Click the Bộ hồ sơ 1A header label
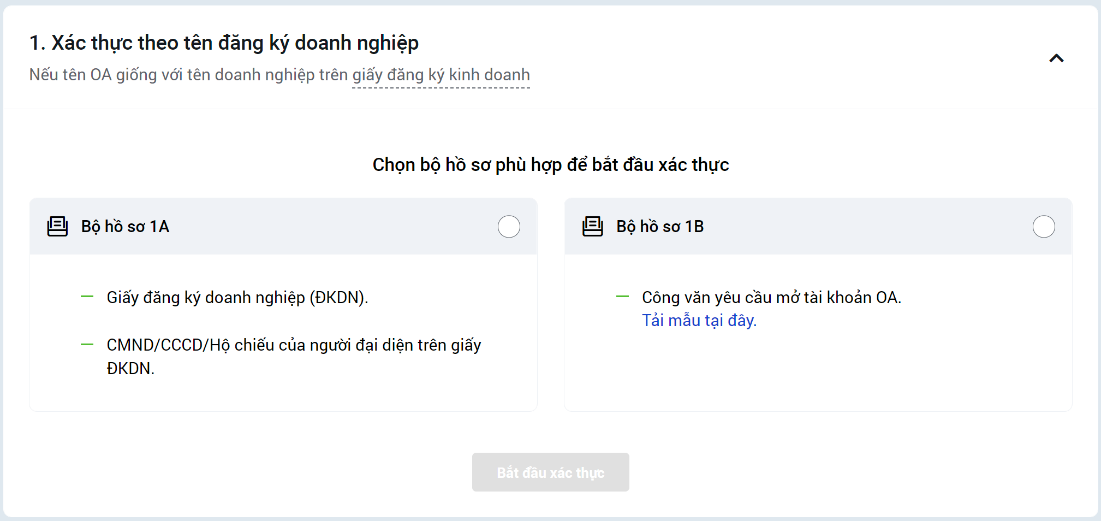 point(125,227)
